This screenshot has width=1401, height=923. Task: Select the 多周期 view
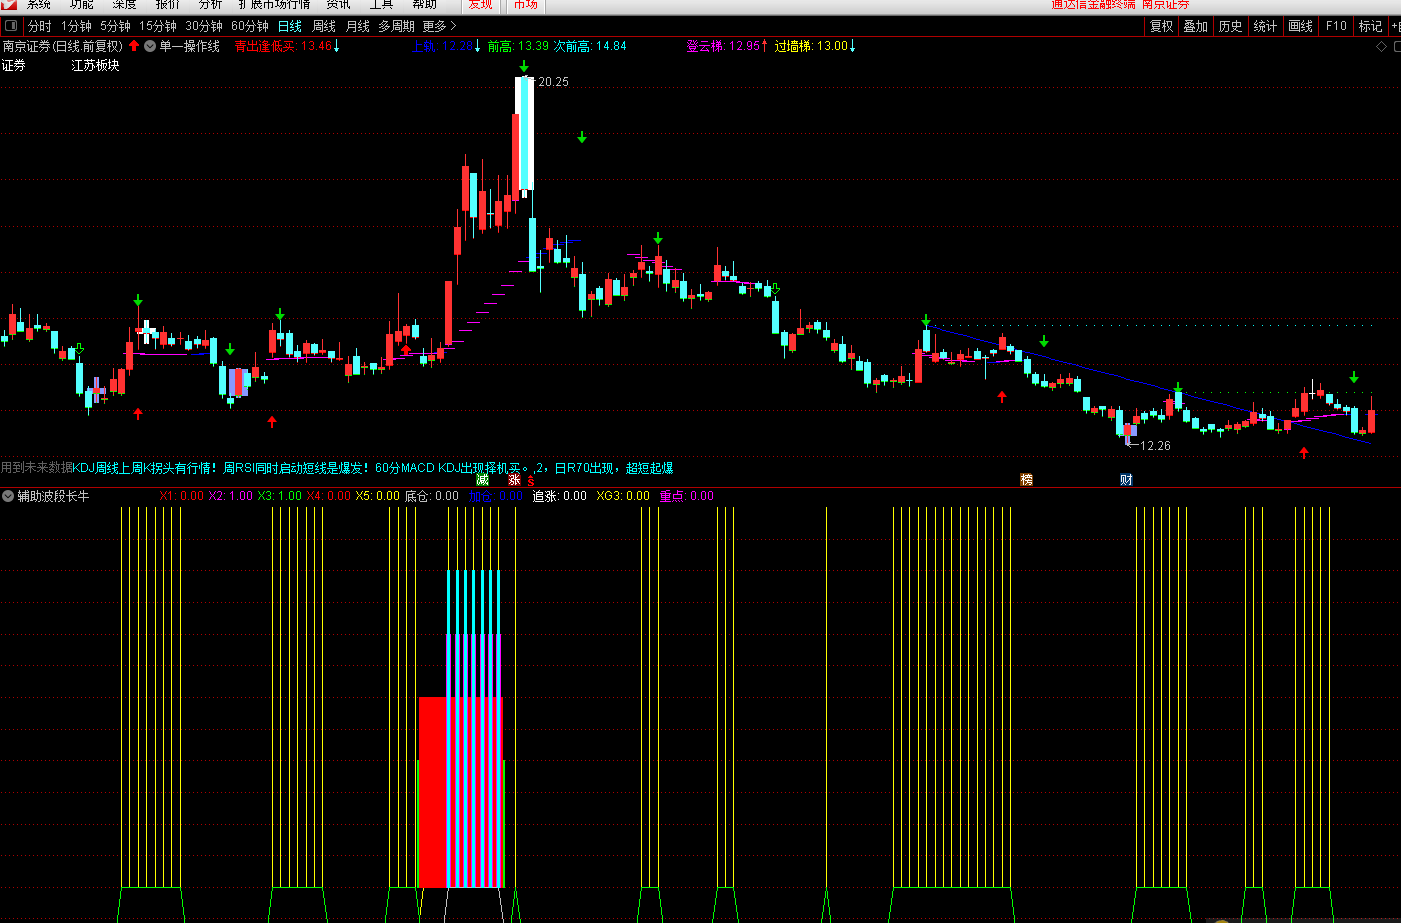[396, 26]
